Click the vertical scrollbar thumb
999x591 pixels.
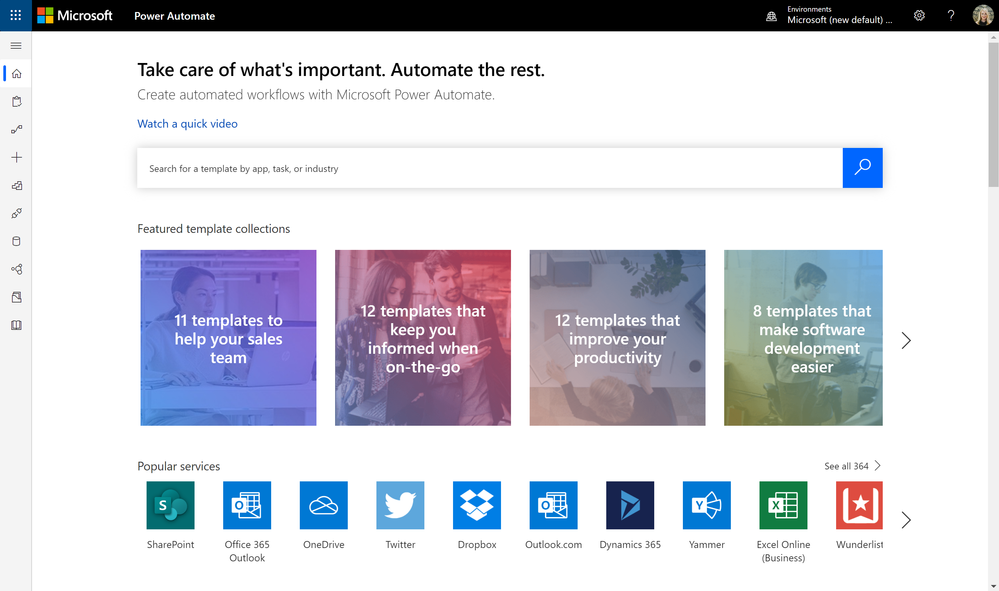[993, 115]
